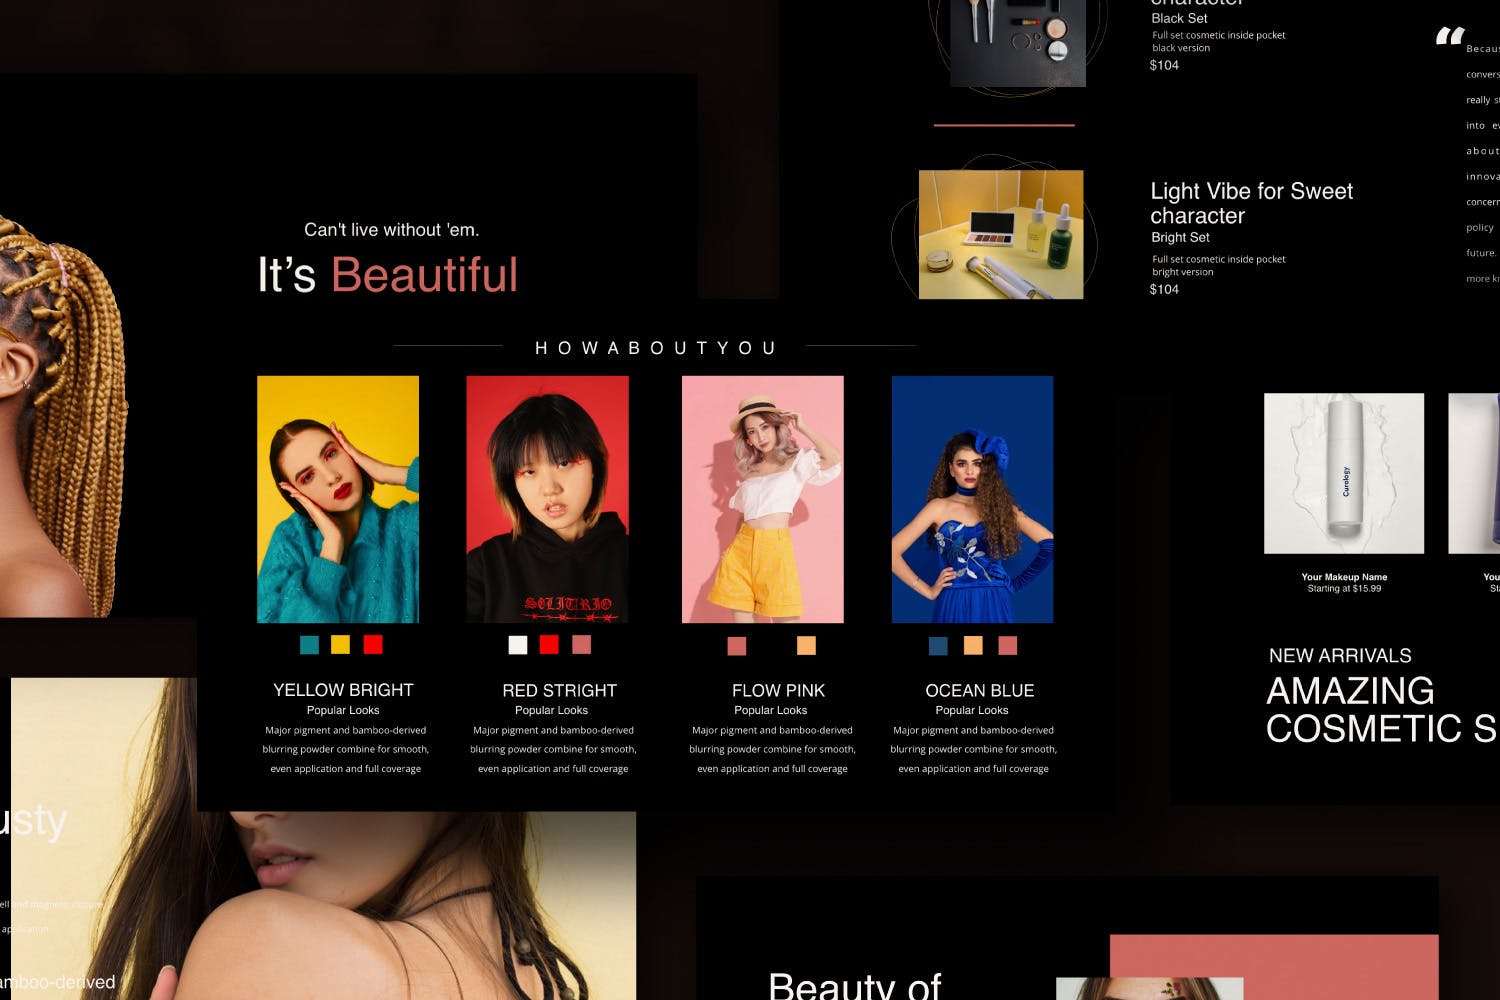Click the Your Makeup Name caption
This screenshot has width=1500, height=1000.
(x=1344, y=577)
